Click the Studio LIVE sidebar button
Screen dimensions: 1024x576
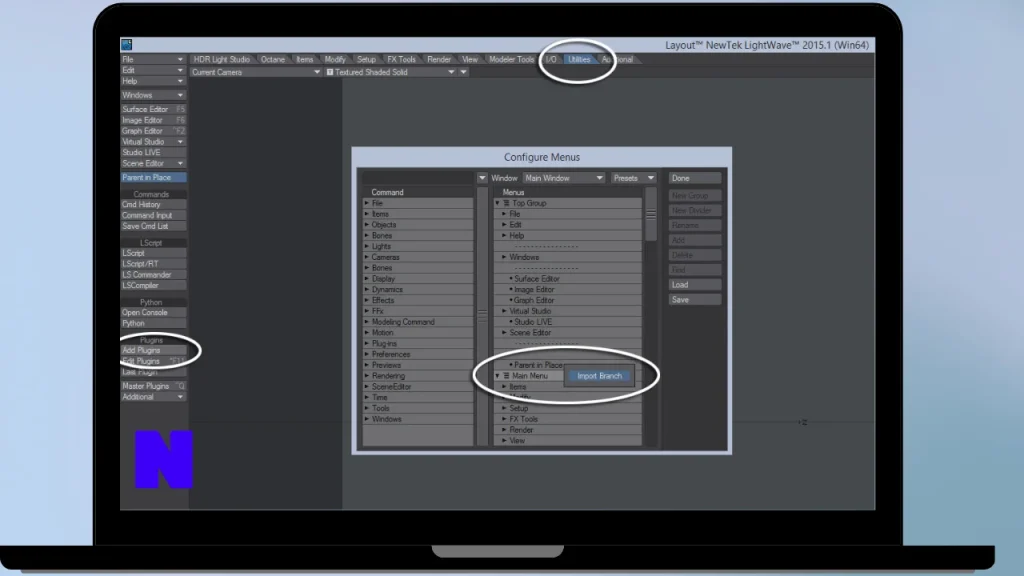(x=153, y=152)
